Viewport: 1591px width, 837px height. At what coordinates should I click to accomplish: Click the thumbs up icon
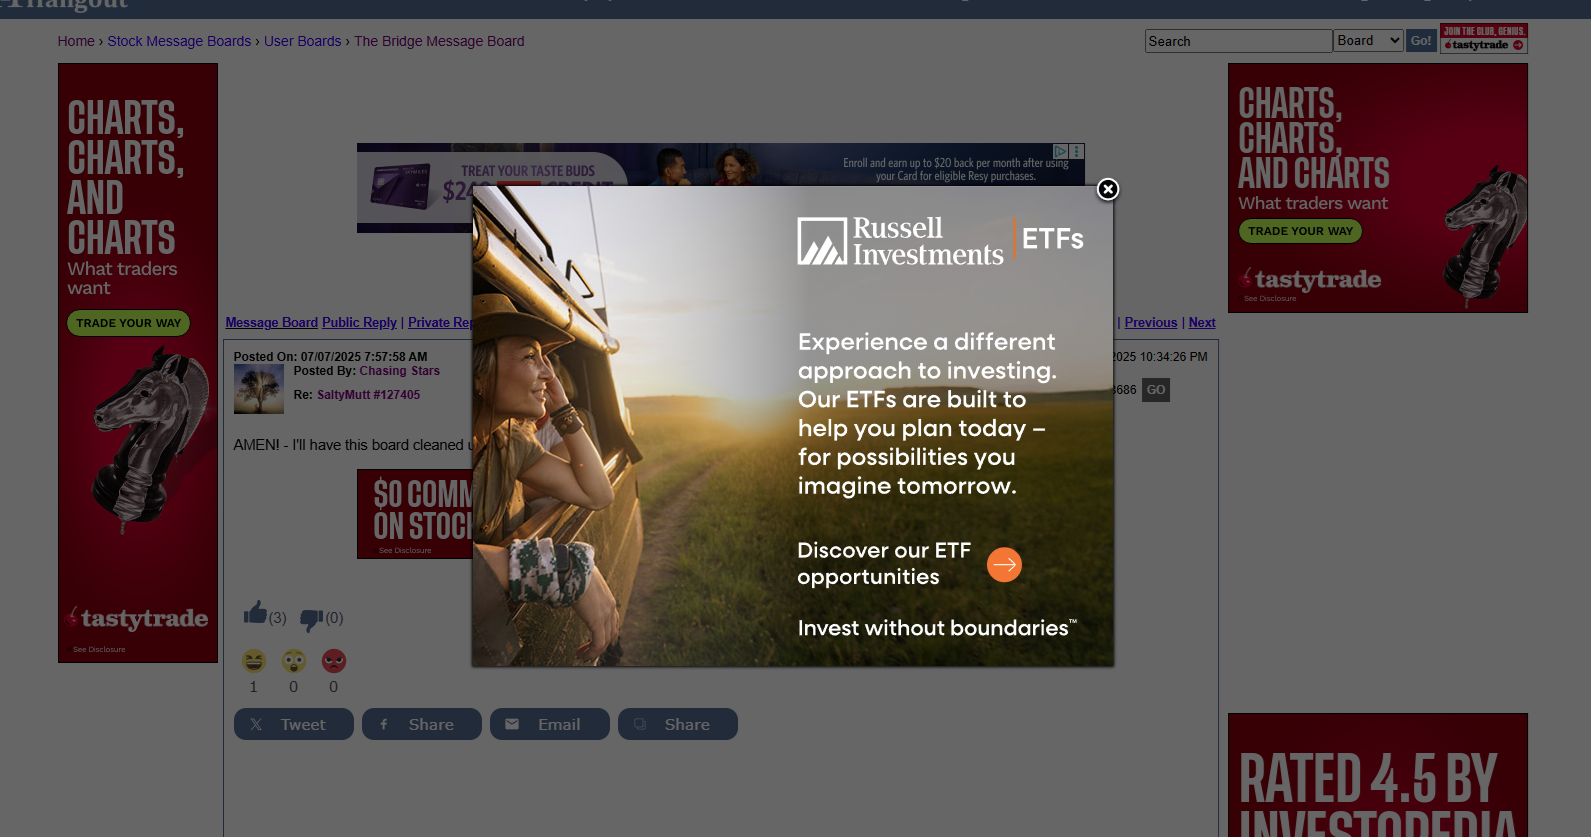click(x=255, y=613)
